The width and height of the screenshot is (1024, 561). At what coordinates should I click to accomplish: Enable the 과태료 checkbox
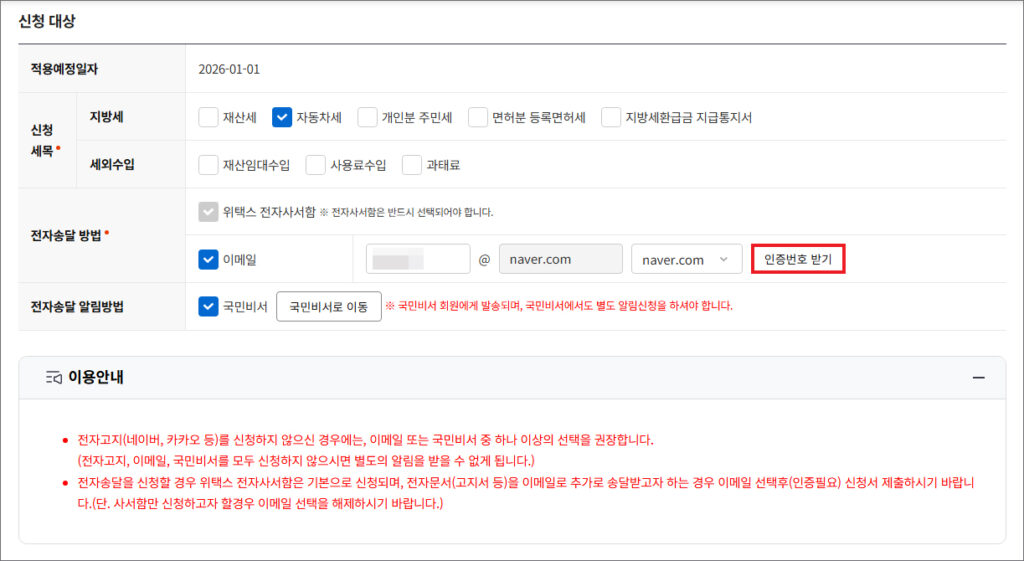412,165
